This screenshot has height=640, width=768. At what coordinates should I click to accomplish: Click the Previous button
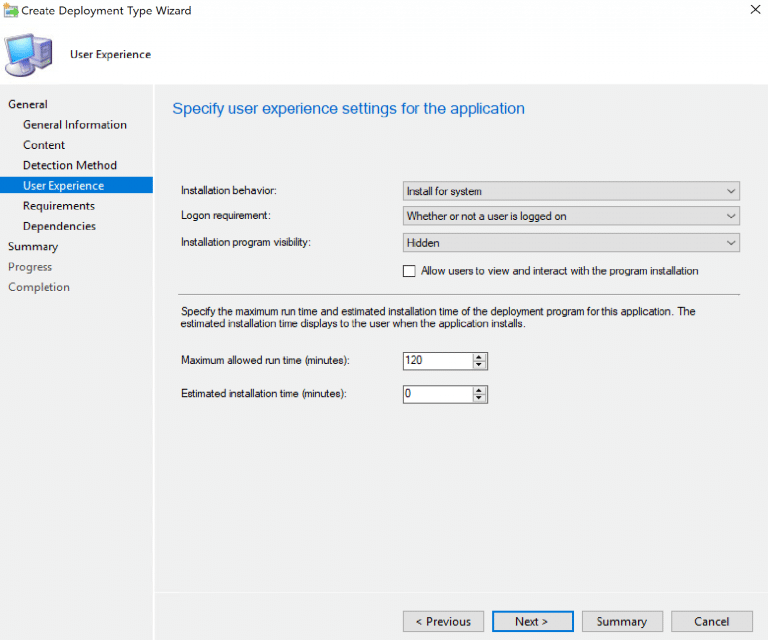point(443,621)
